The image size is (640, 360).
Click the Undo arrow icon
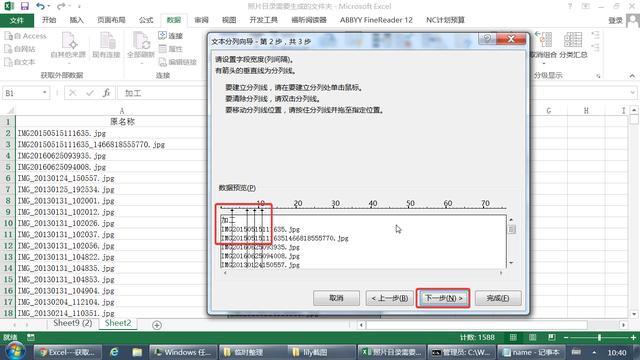40,6
